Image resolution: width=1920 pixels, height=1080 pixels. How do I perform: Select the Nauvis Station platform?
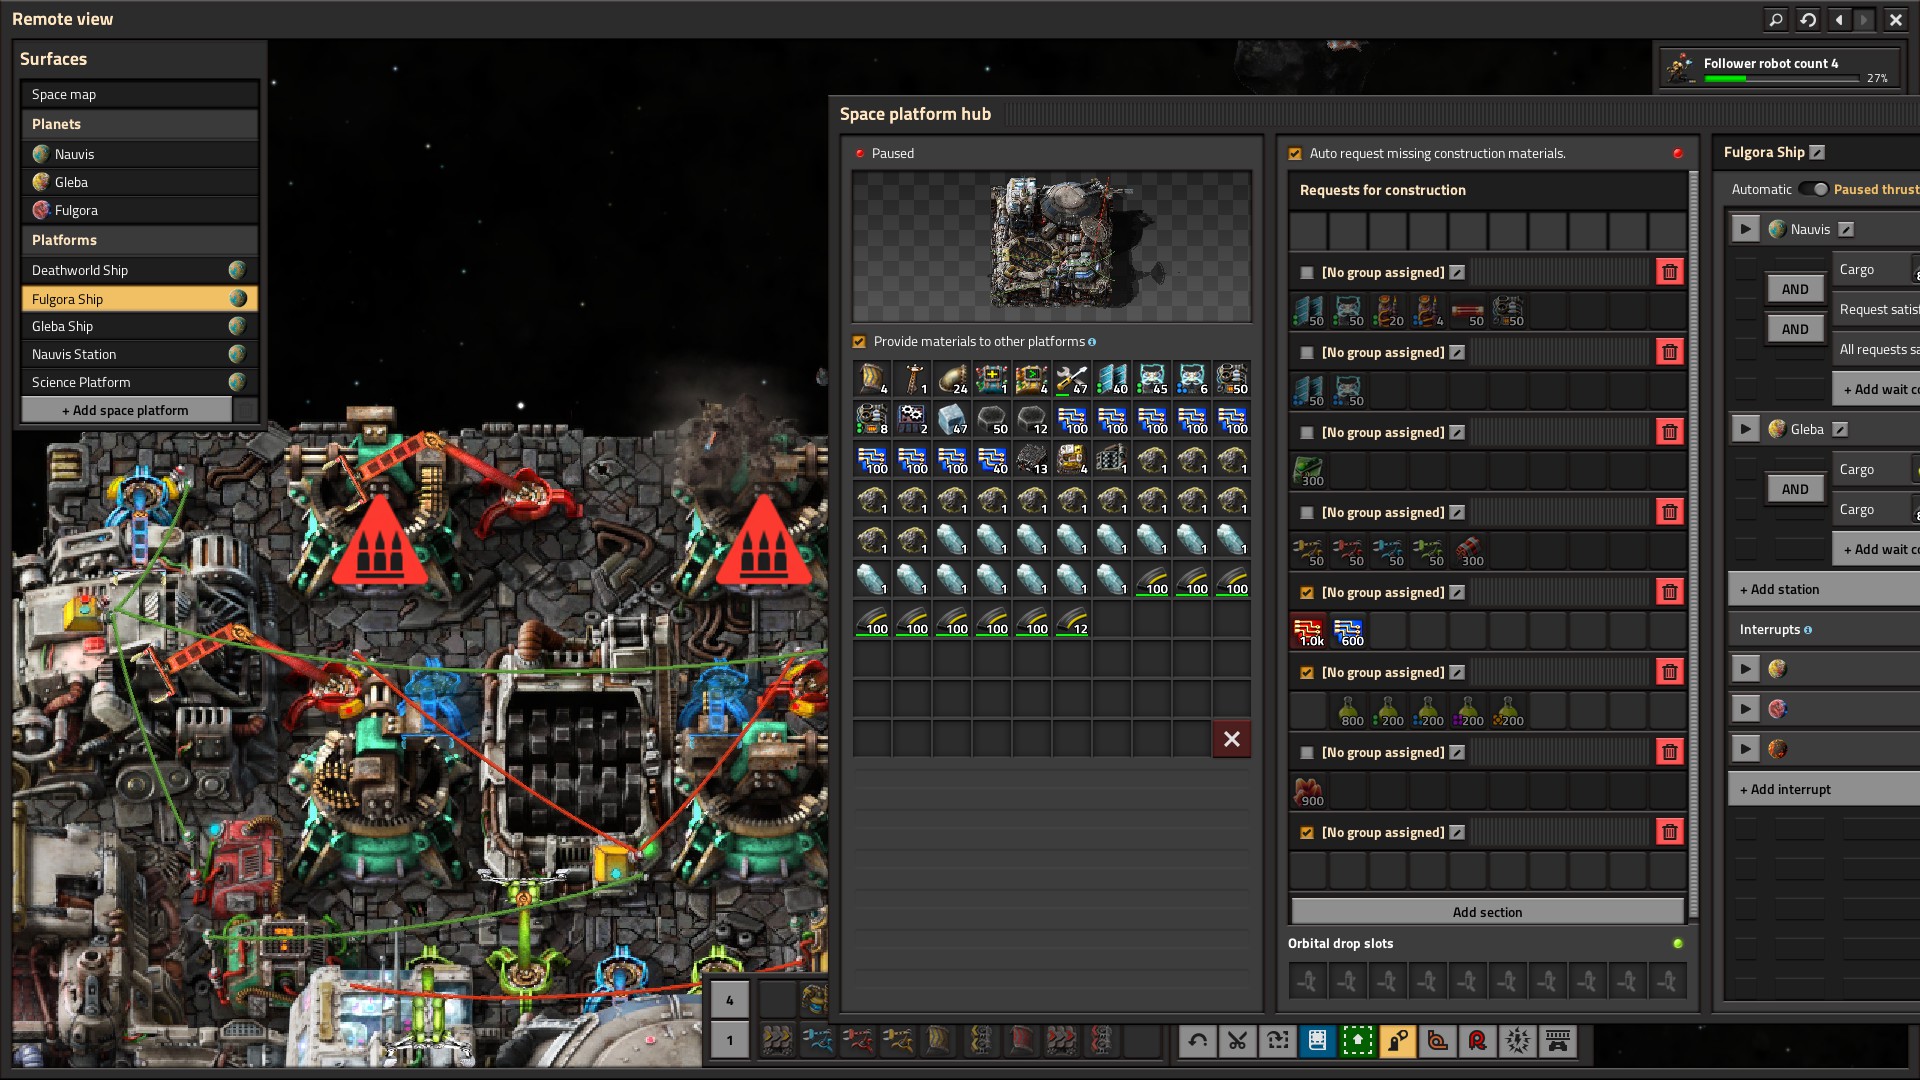tap(140, 354)
